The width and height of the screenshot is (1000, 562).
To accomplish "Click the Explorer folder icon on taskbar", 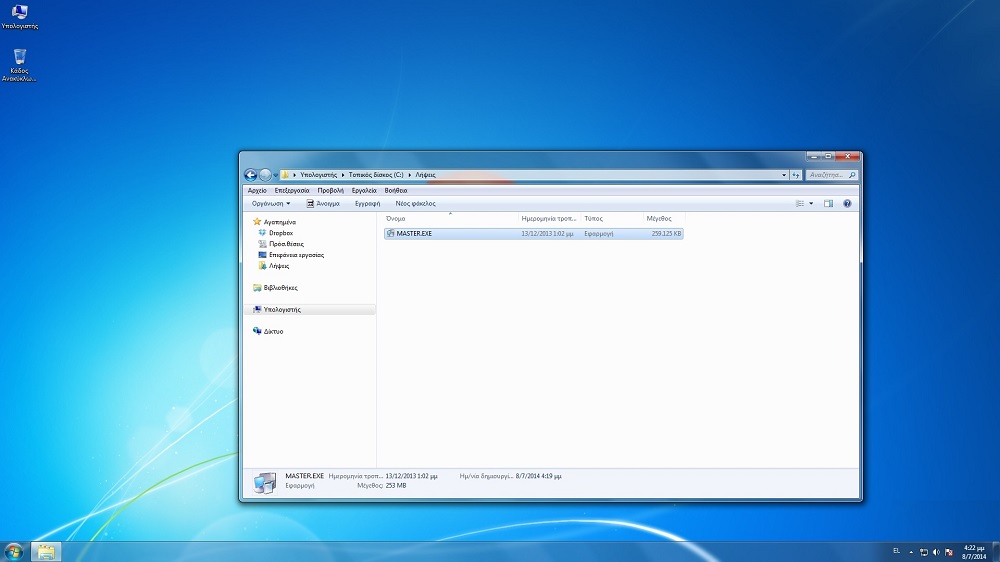I will [46, 552].
